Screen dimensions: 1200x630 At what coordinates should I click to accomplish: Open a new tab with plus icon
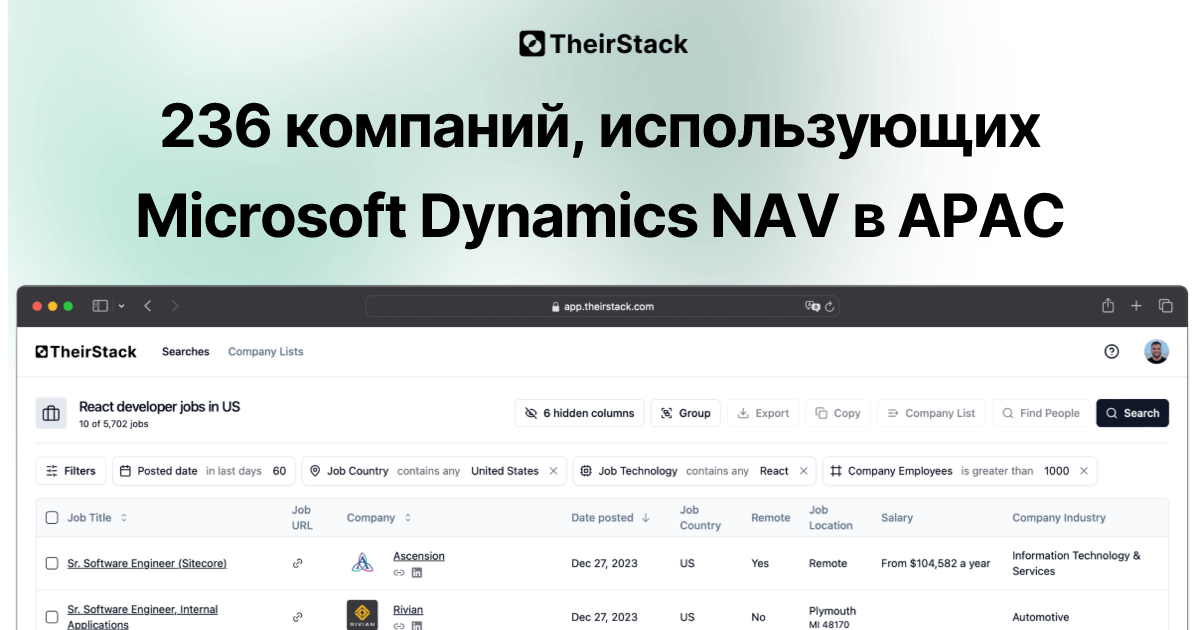(1136, 306)
